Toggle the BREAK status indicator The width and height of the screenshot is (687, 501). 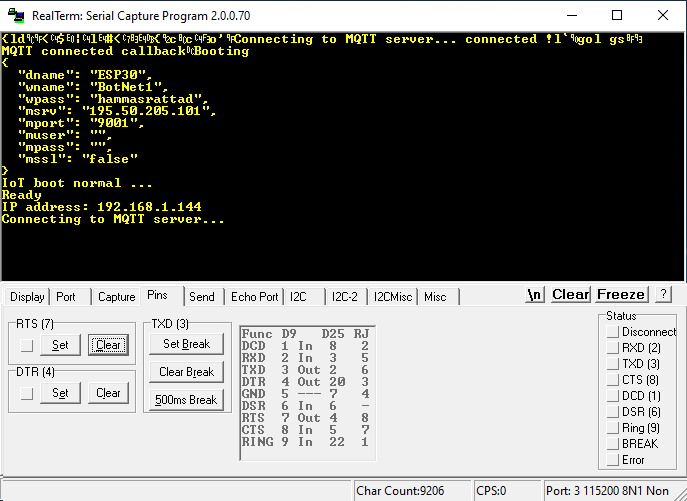[x=612, y=444]
